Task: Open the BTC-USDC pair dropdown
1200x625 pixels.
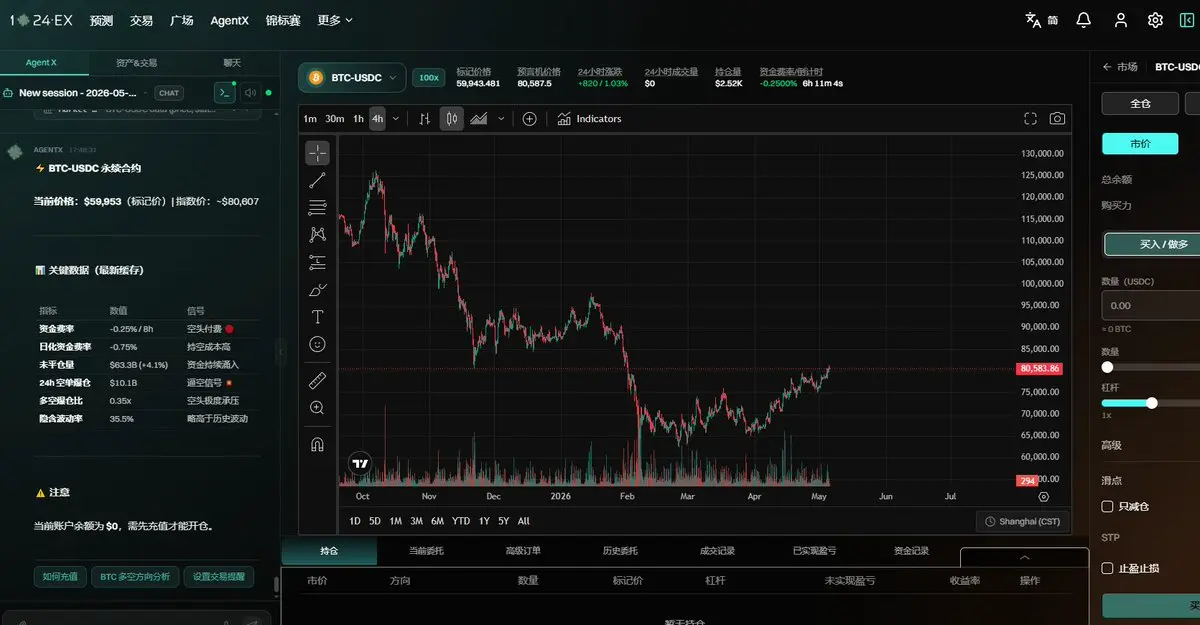Action: click(x=352, y=77)
